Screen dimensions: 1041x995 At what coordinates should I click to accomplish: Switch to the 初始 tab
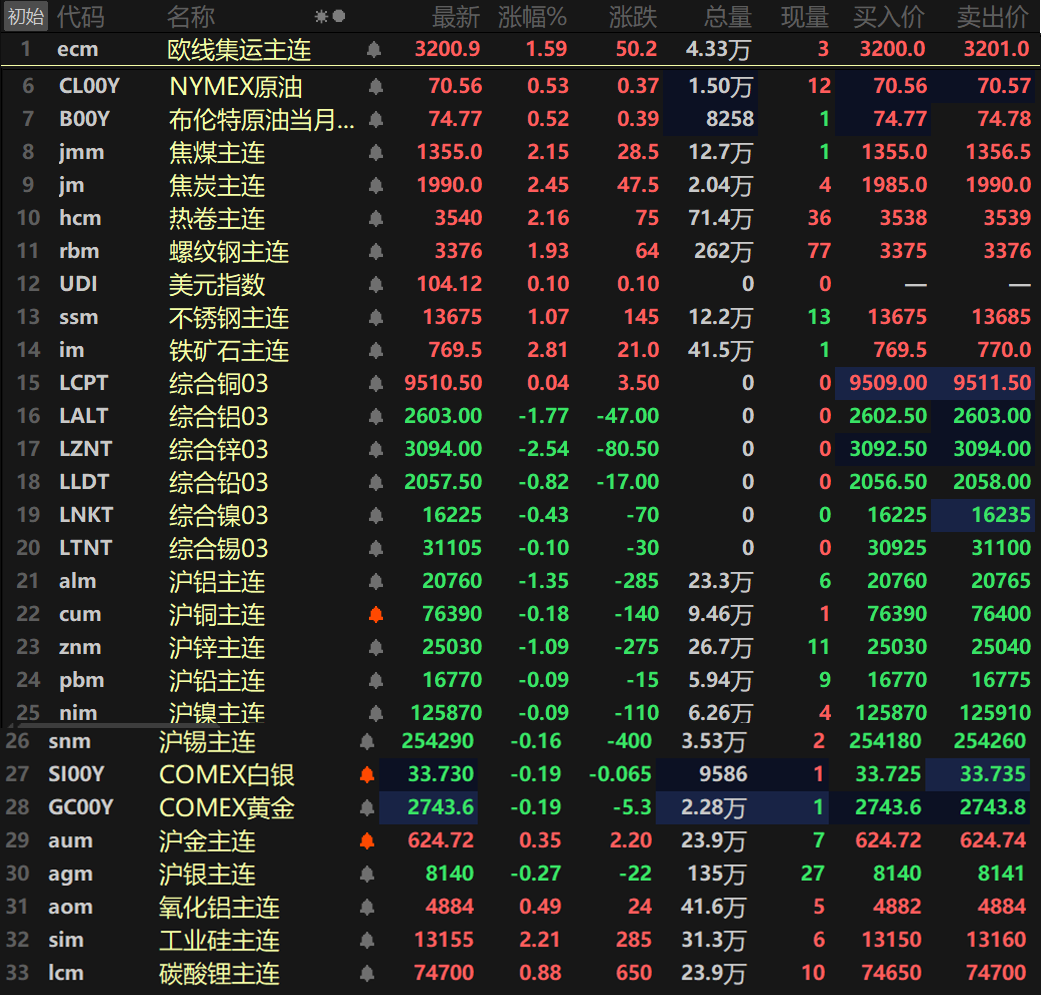coord(25,17)
